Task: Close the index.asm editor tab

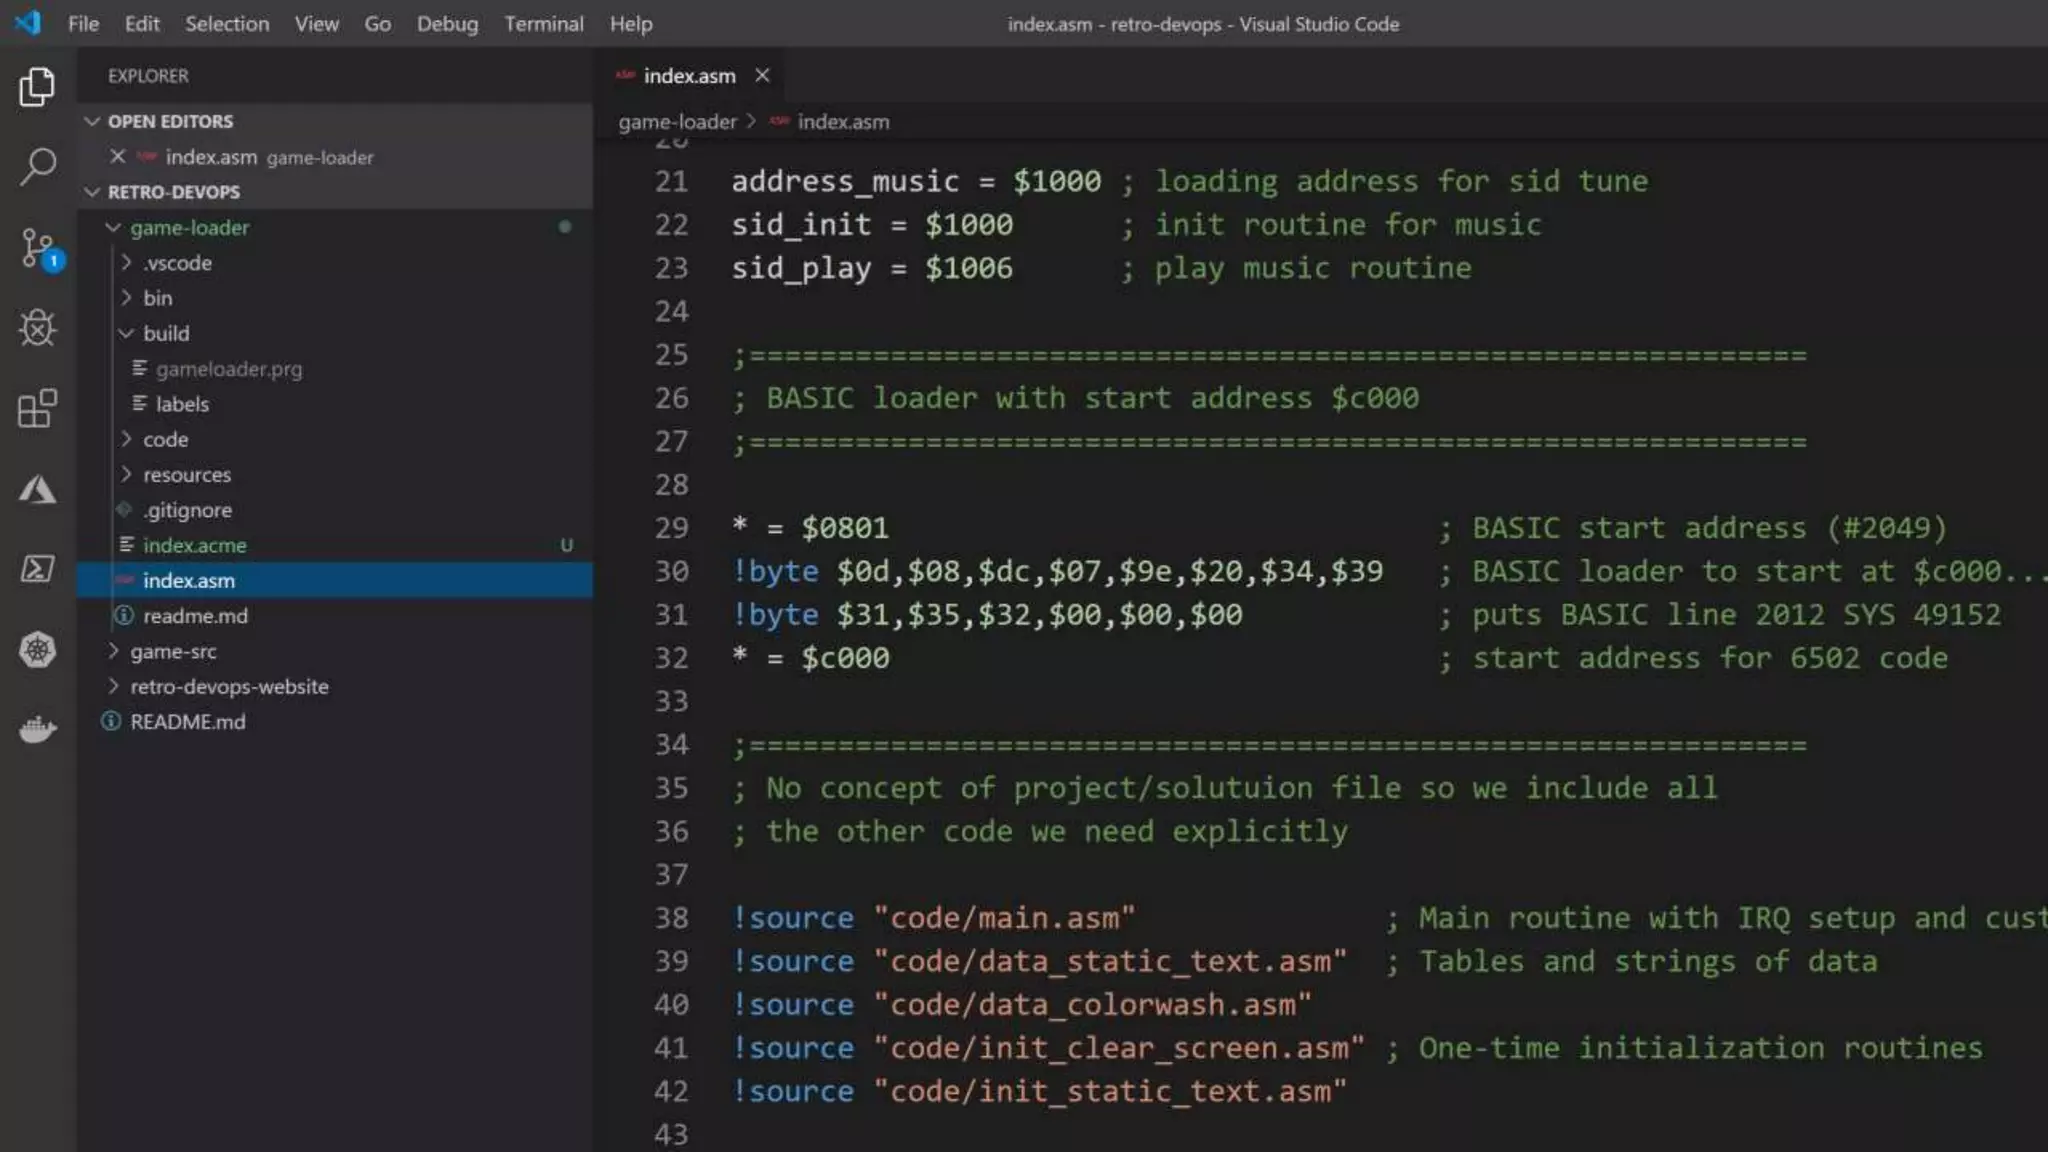Action: point(762,76)
